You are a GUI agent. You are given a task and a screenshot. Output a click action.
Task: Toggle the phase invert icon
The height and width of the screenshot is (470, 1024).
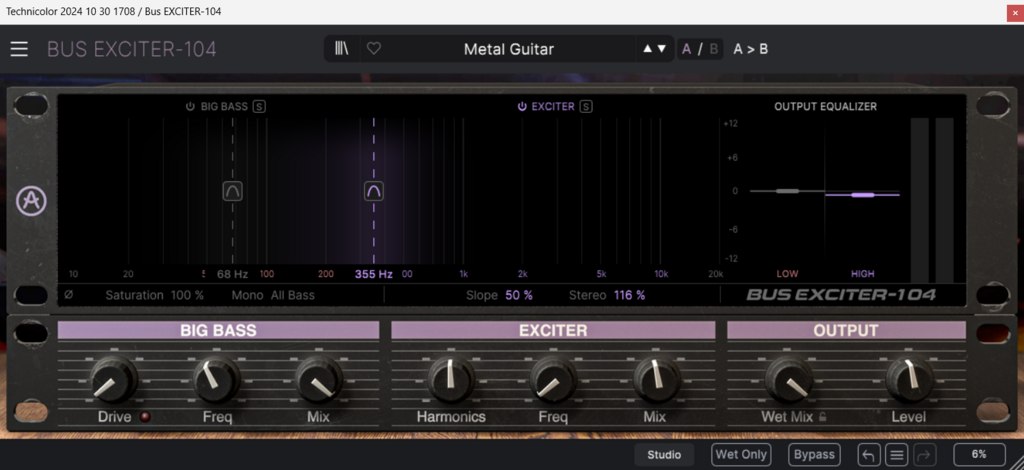click(69, 295)
